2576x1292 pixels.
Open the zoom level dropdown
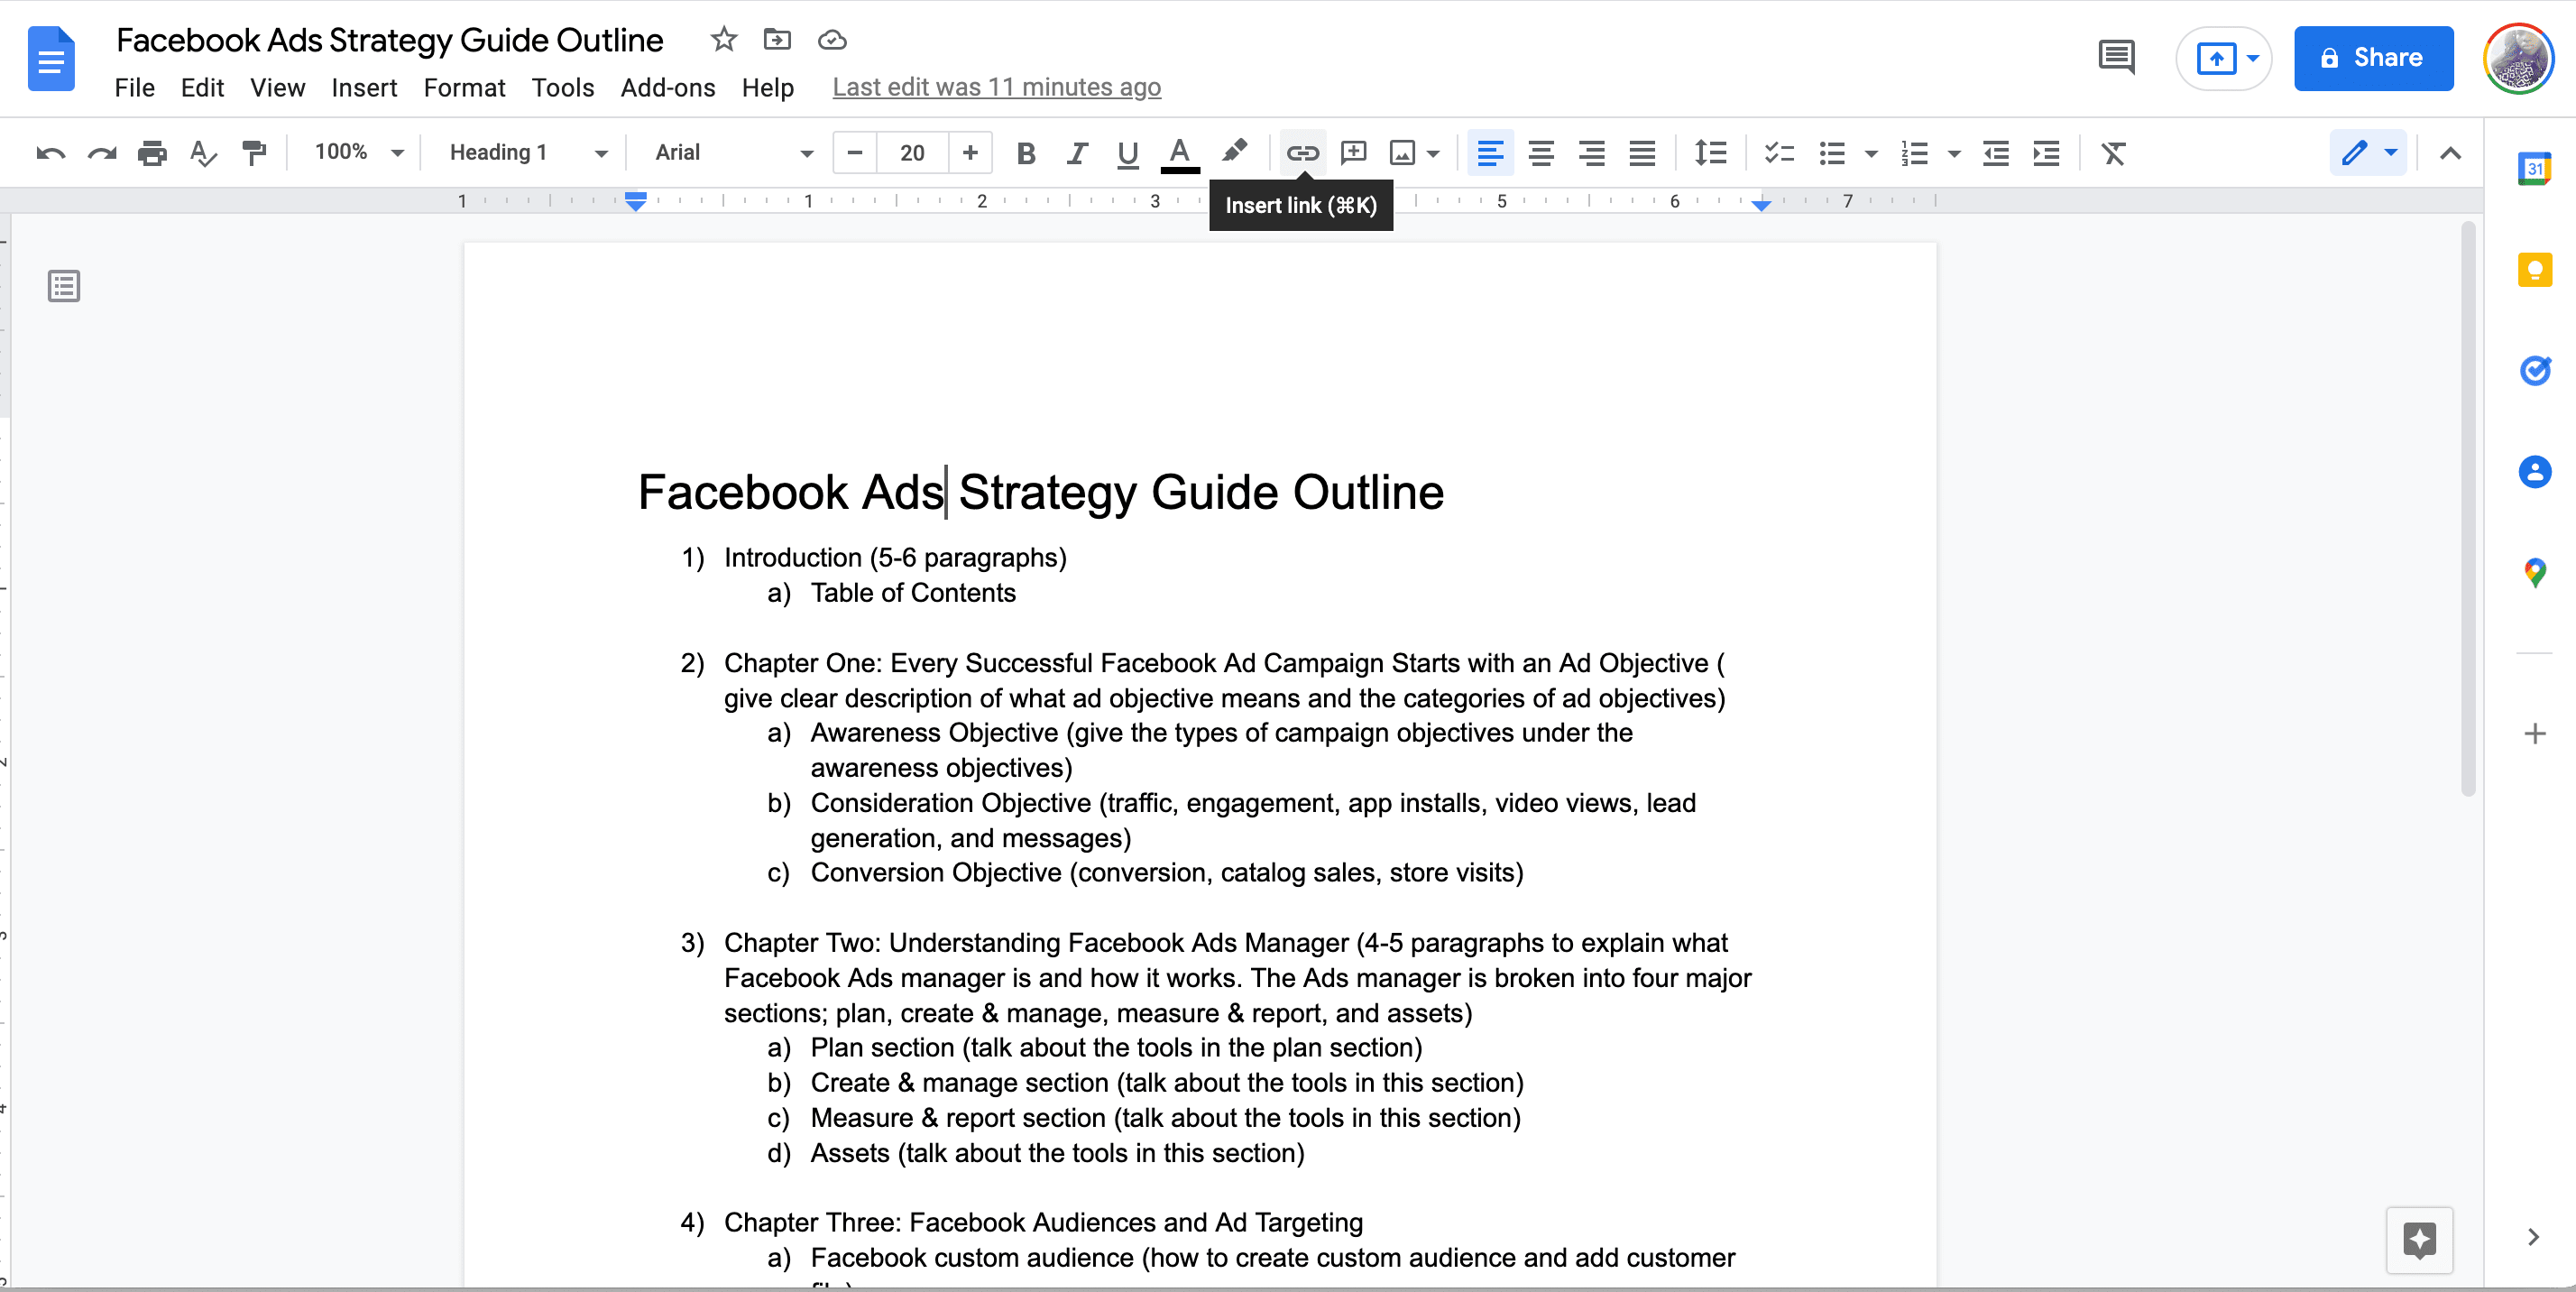[x=359, y=152]
